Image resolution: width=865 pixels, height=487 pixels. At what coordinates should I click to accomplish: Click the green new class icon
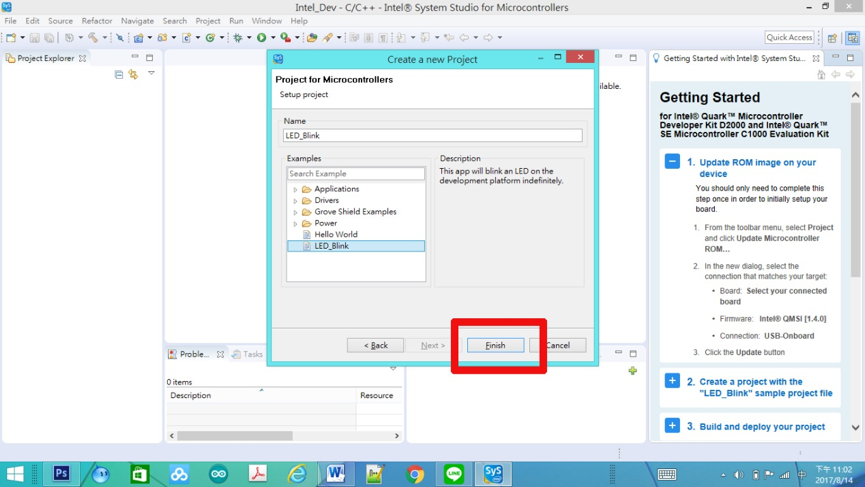210,38
